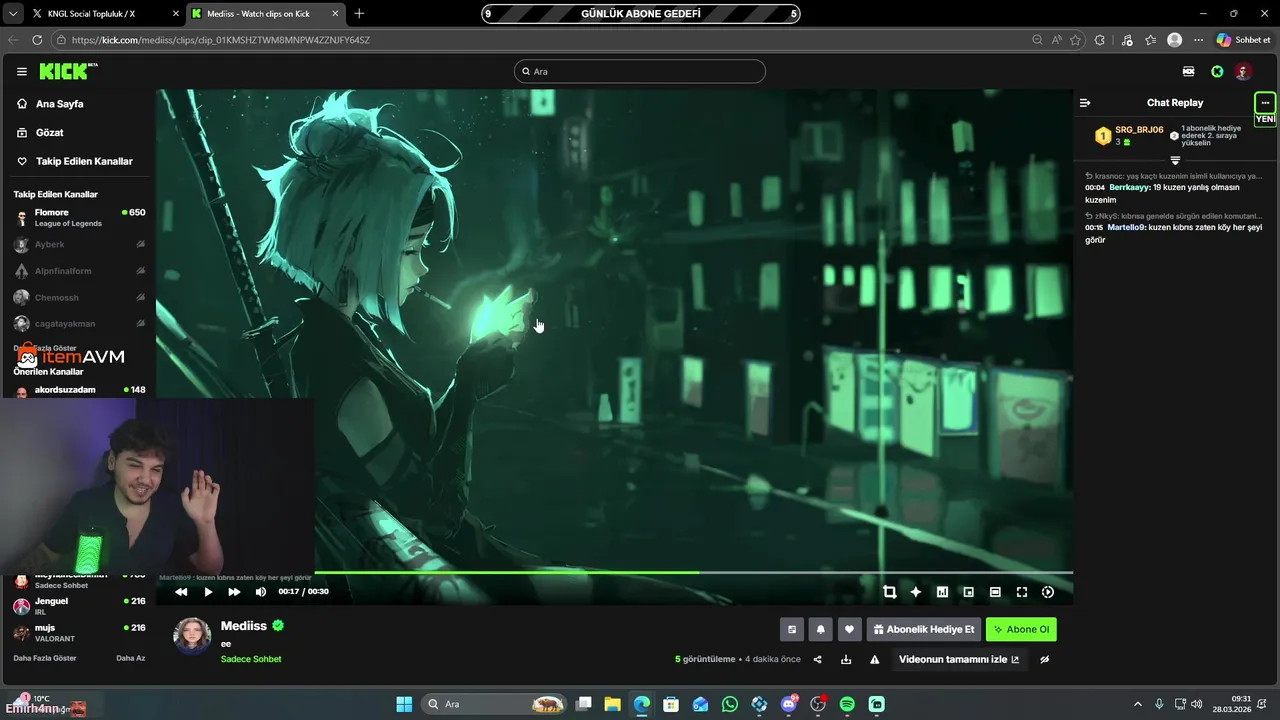Open the Kick hamburger menu
The width and height of the screenshot is (1280, 720).
click(22, 71)
